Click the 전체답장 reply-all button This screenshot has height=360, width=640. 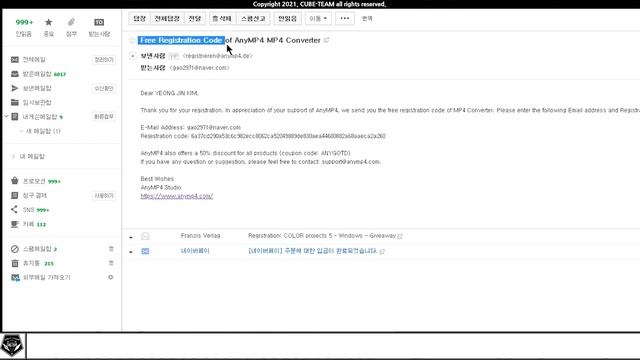click(167, 18)
